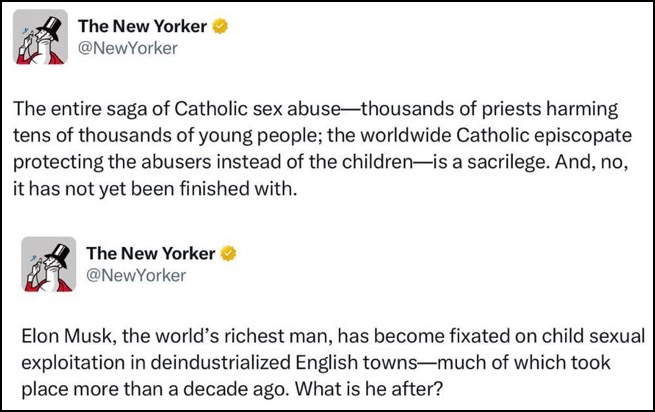Open The New Yorker name in quoted tweet
Viewport: 655px width, 412px height.
coord(149,253)
